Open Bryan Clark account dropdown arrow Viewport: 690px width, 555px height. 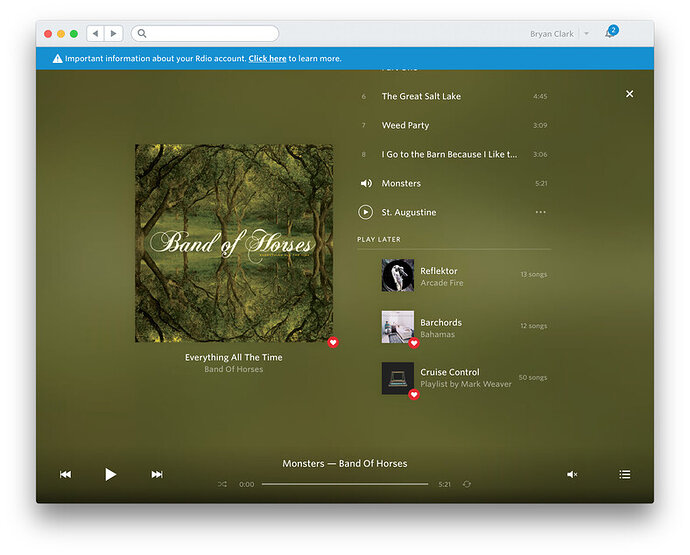587,33
